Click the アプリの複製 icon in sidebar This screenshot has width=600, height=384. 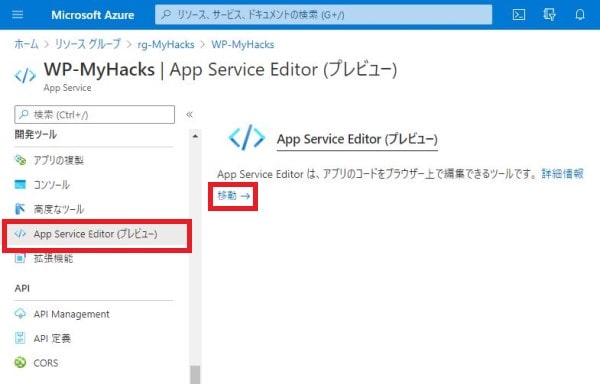coord(20,160)
